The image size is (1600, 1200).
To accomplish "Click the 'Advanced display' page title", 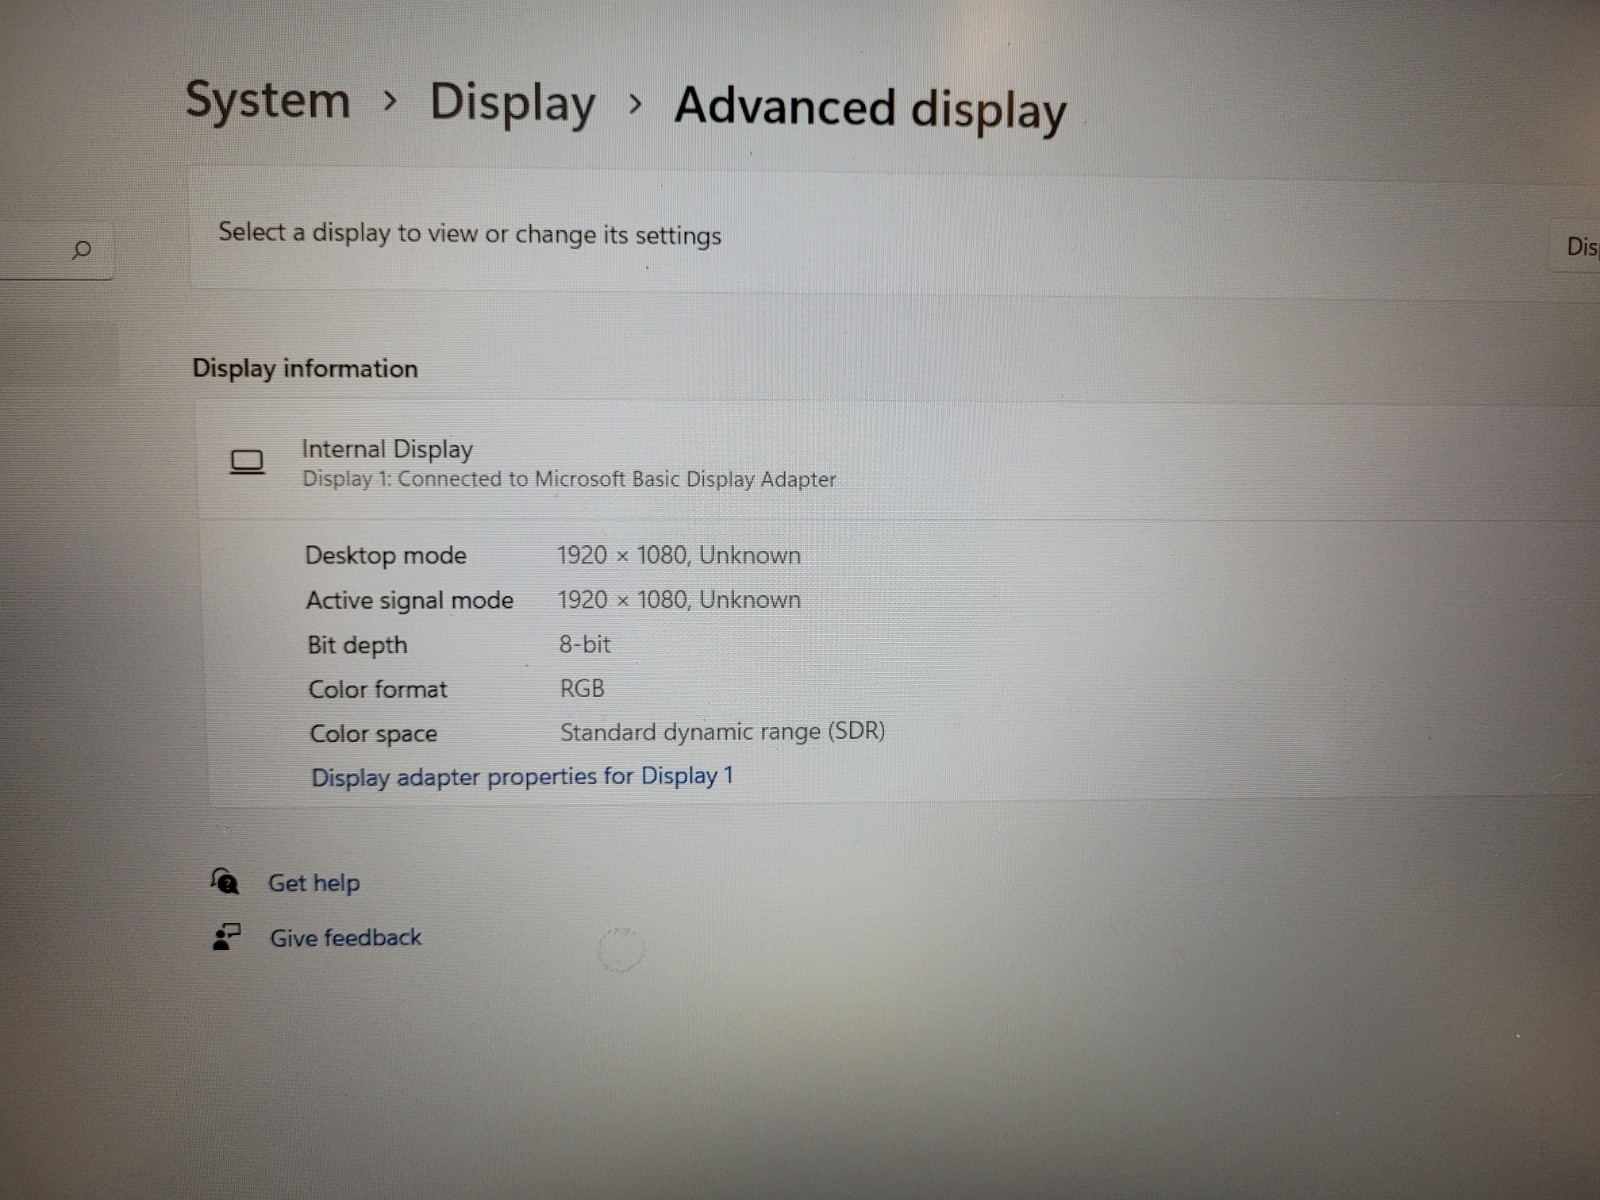I will pos(871,108).
